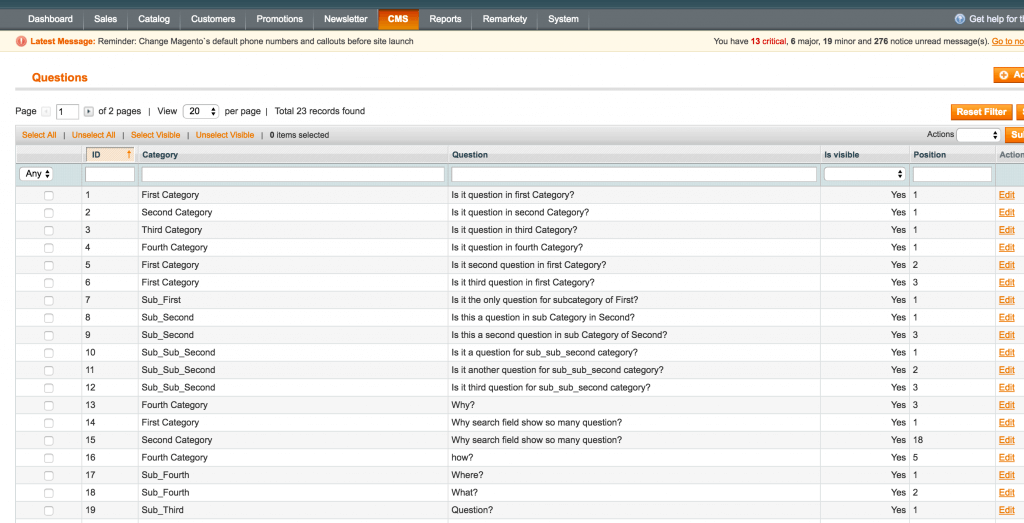Click the Get help question mark icon

pyautogui.click(x=961, y=19)
